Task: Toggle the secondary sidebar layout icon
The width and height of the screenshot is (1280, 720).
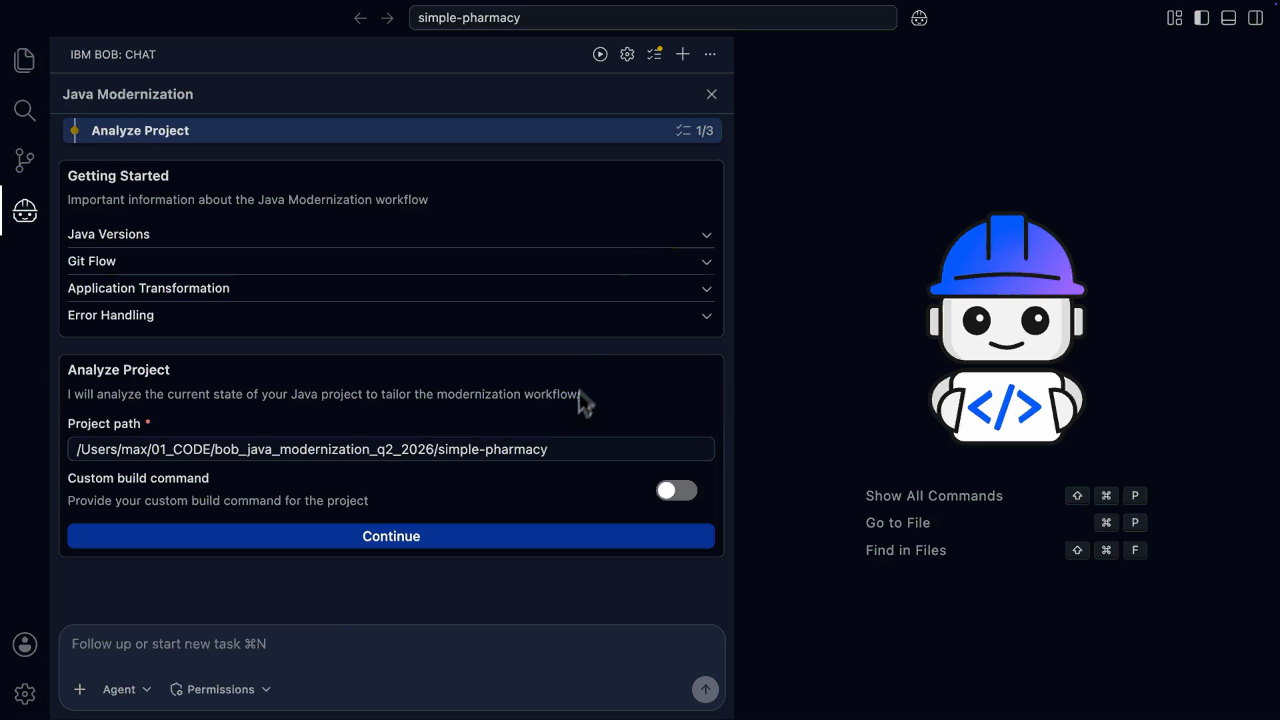Action: click(x=1256, y=18)
